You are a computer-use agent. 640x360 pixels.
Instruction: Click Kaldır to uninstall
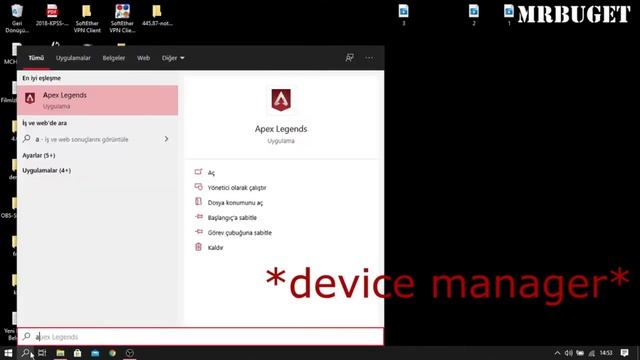[x=215, y=248]
